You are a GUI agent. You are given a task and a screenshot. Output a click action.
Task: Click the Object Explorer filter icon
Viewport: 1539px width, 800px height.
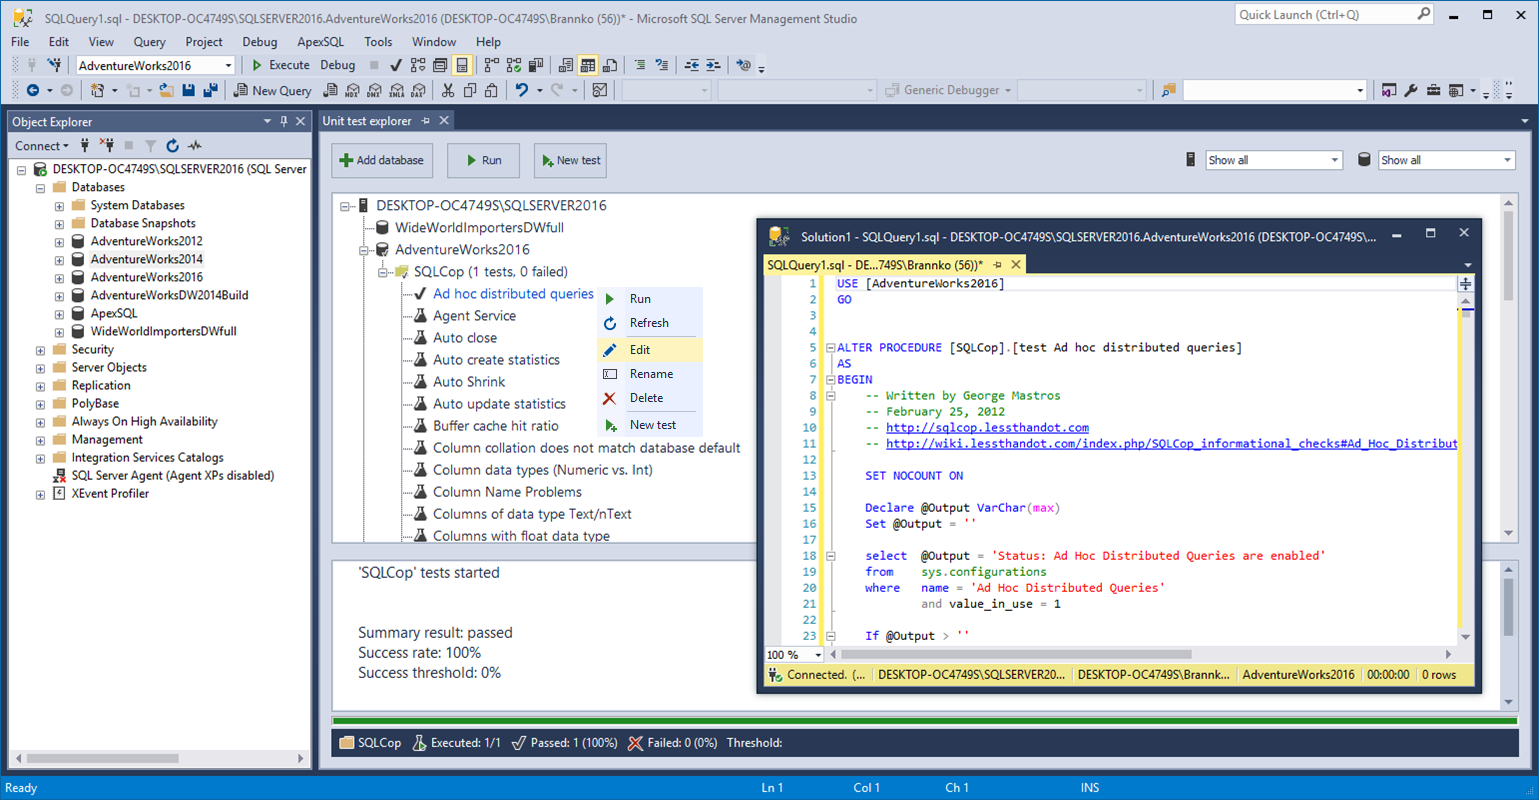pos(150,146)
